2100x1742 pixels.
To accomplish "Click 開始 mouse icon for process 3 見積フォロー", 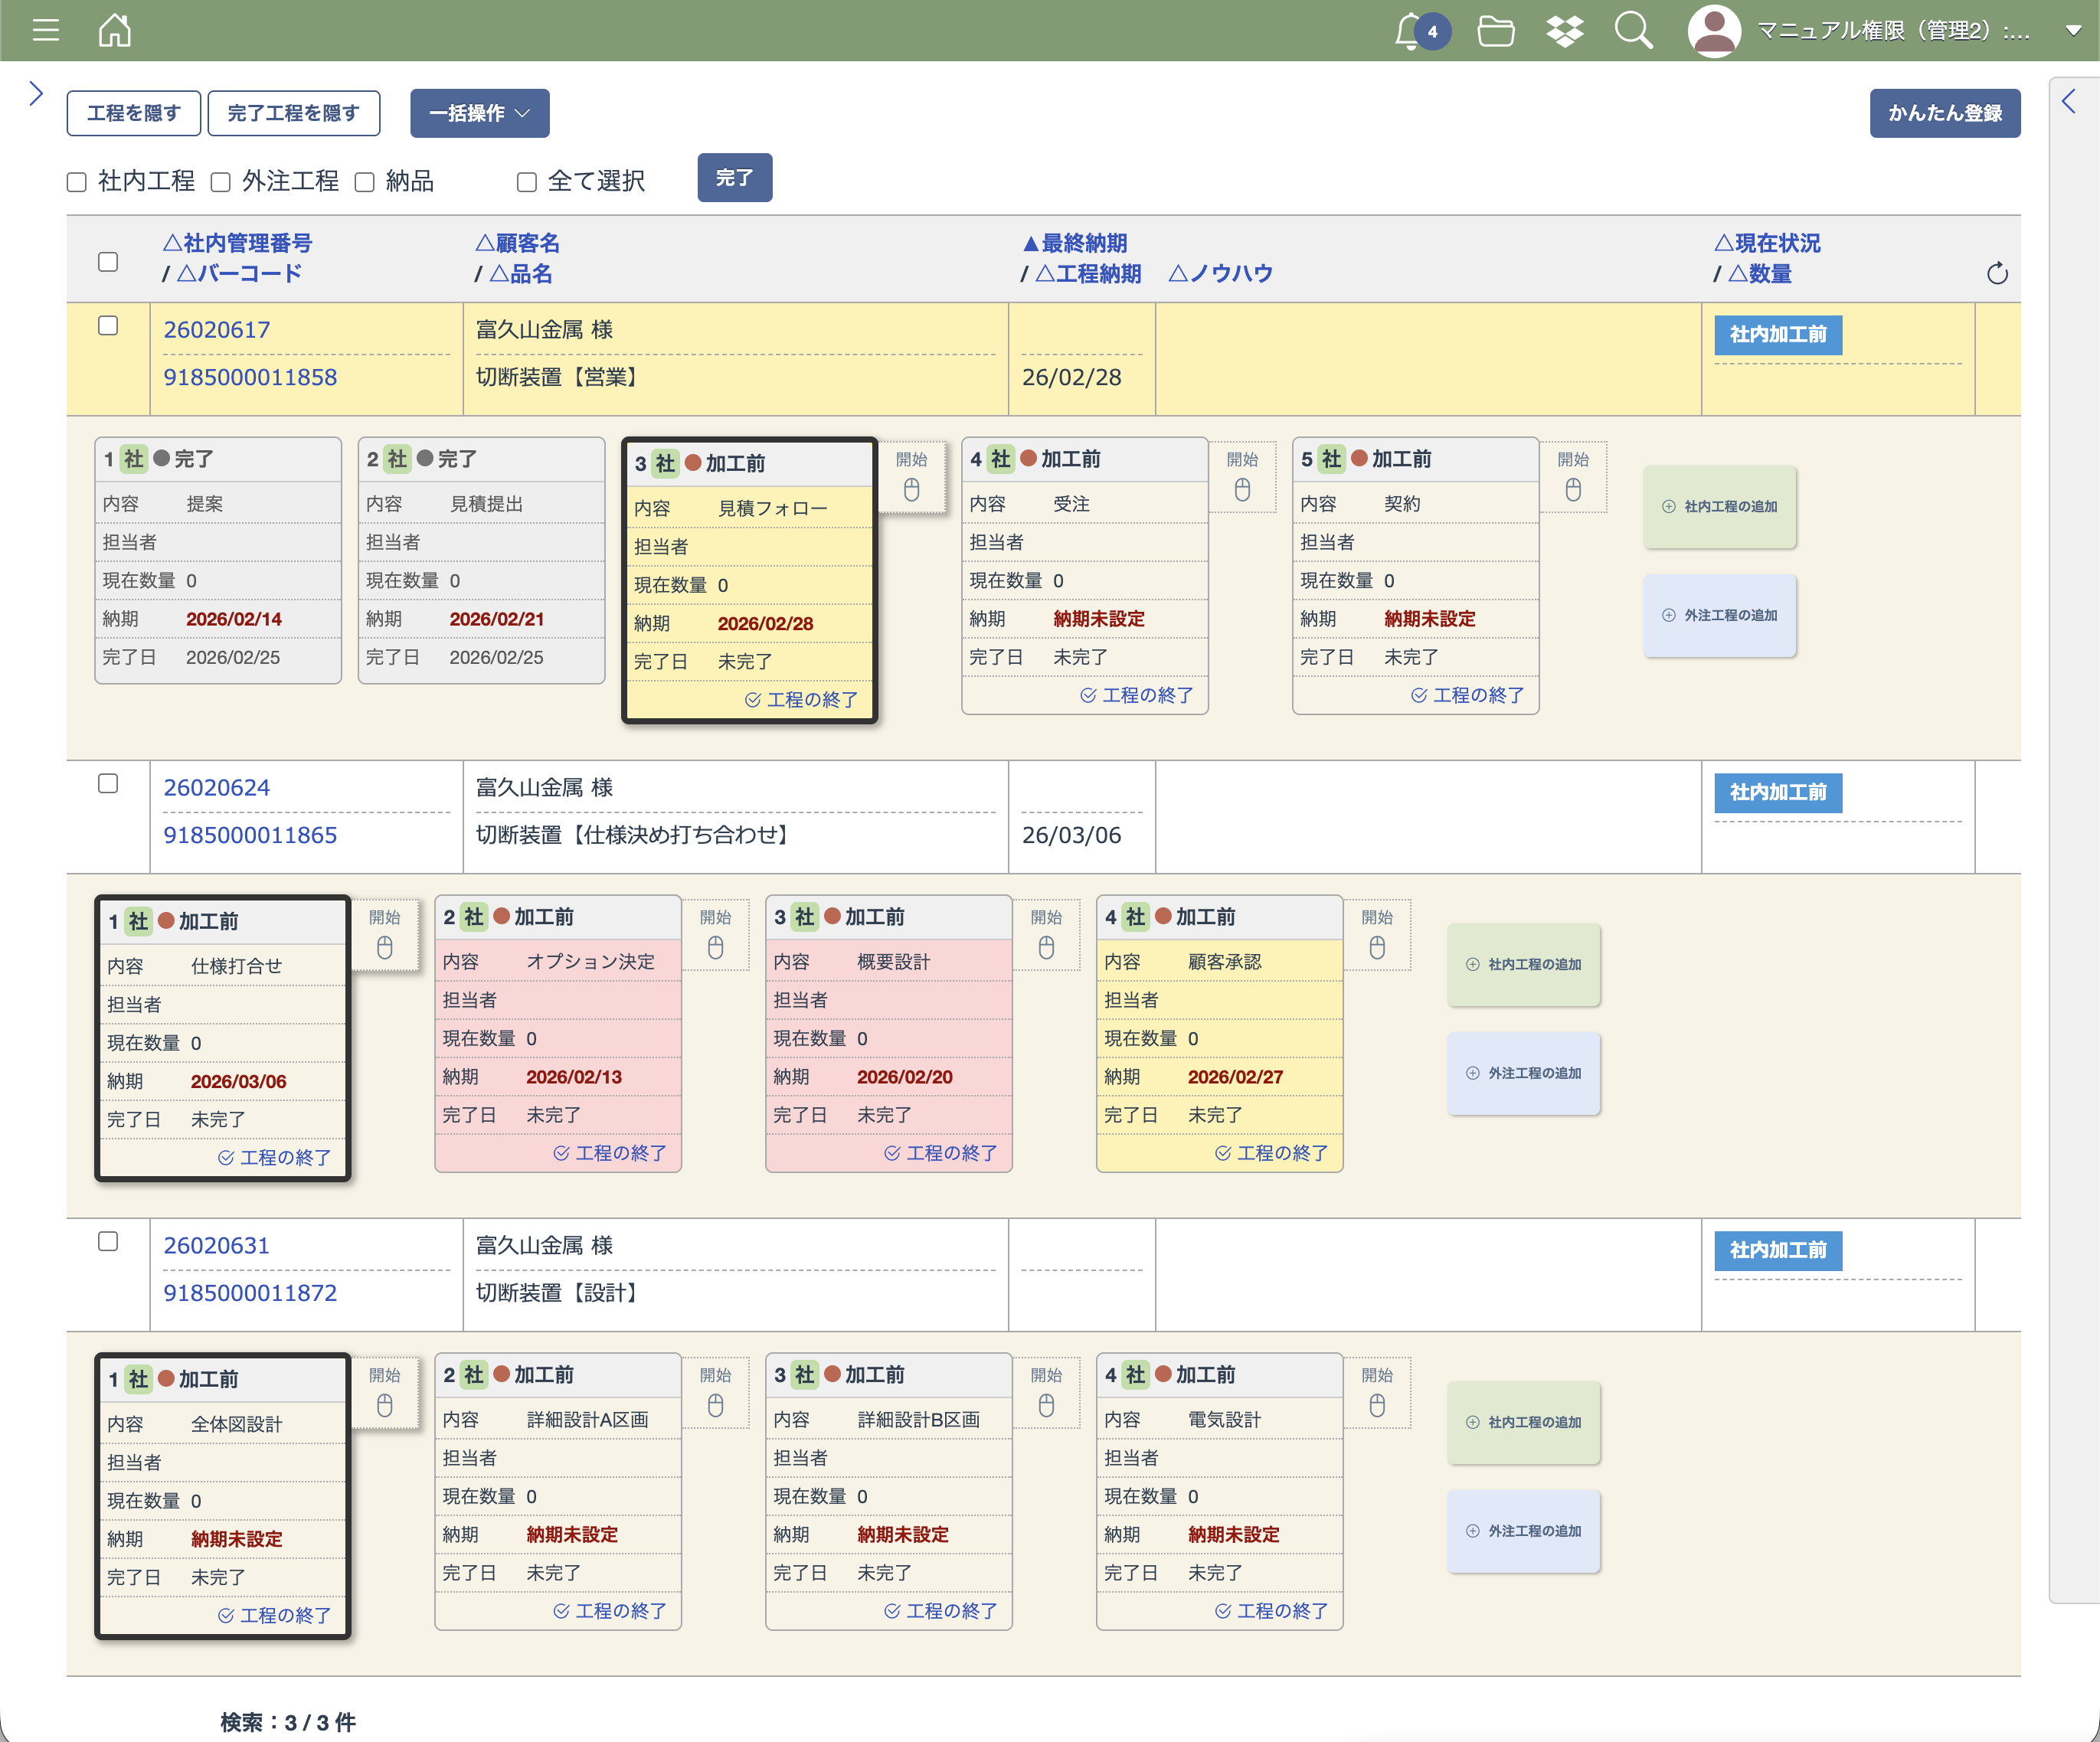I will click(911, 489).
